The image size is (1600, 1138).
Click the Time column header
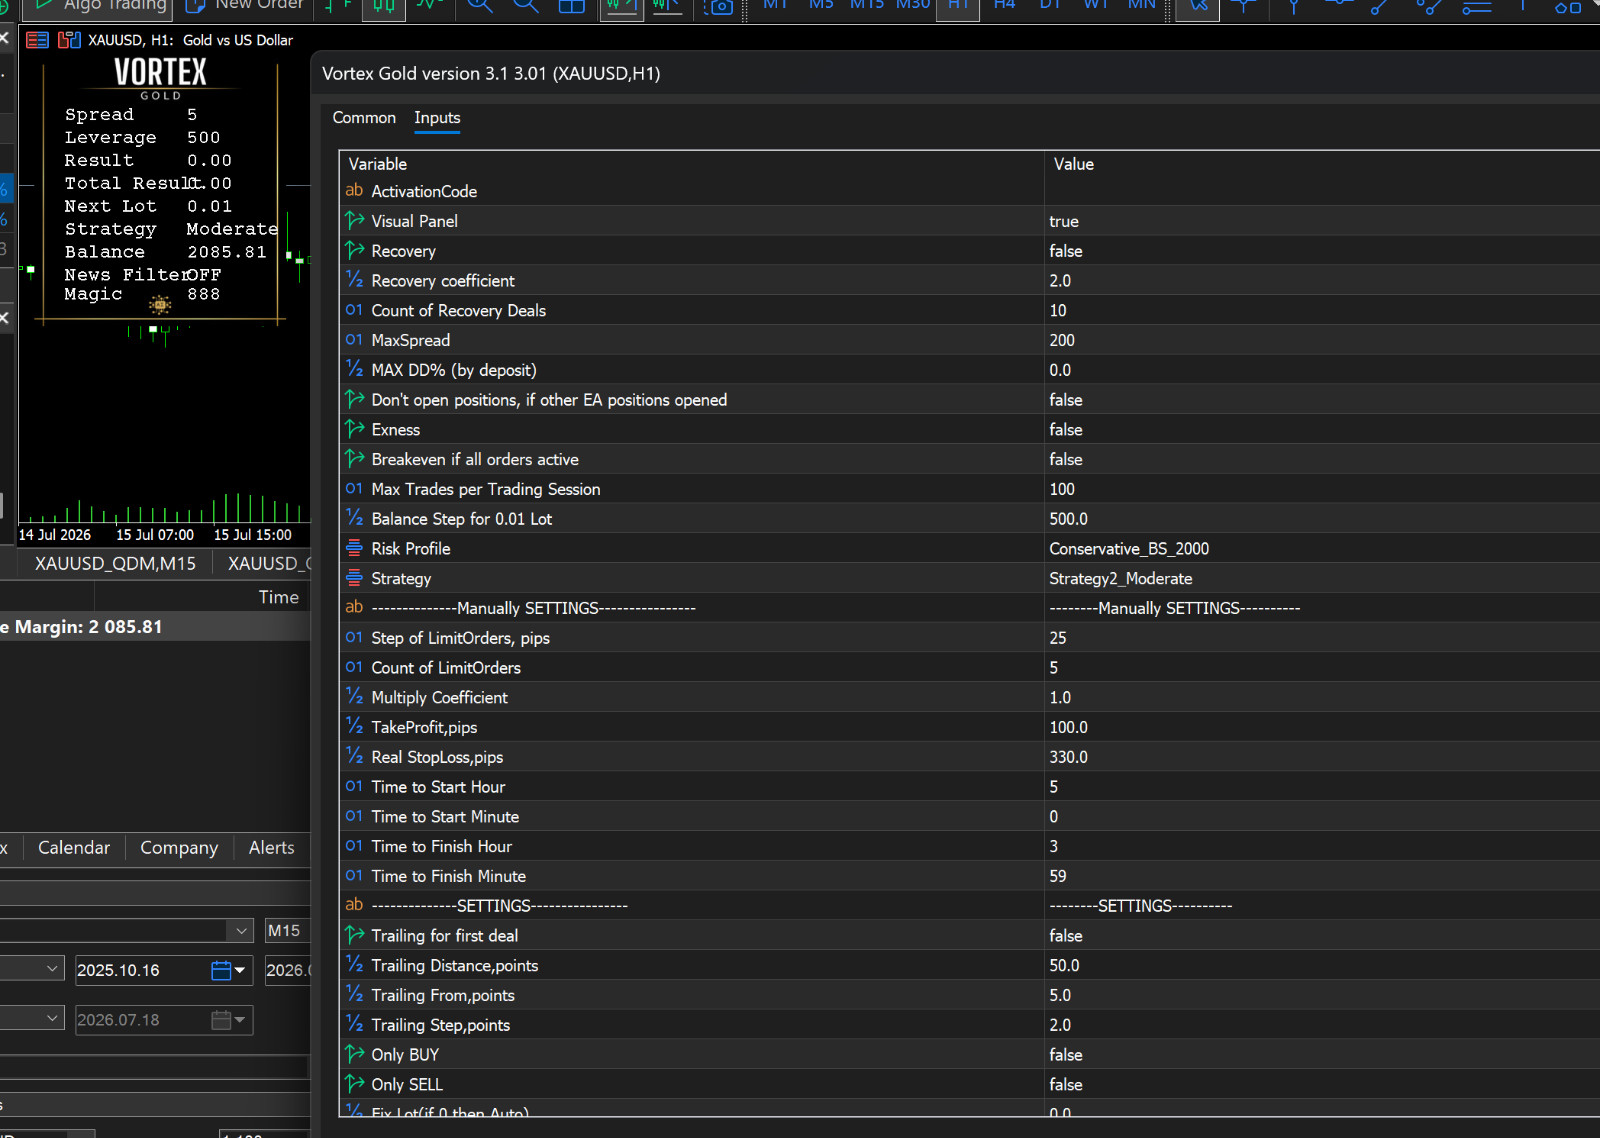278,598
